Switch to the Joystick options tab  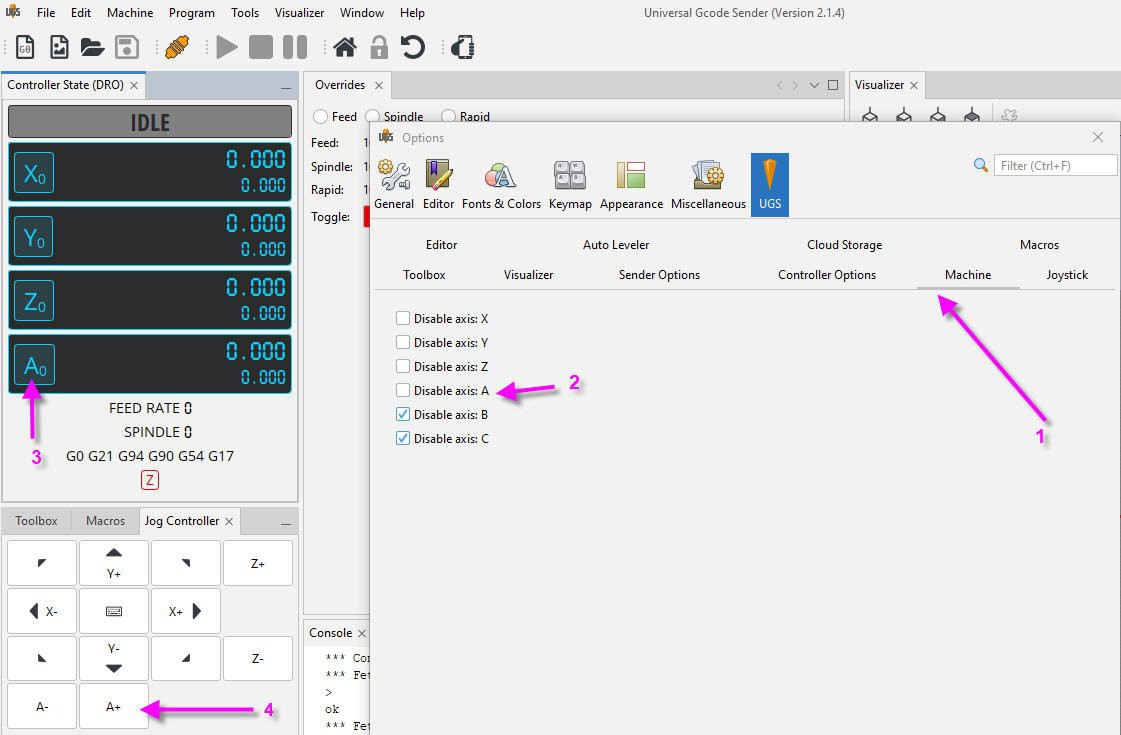coord(1067,275)
